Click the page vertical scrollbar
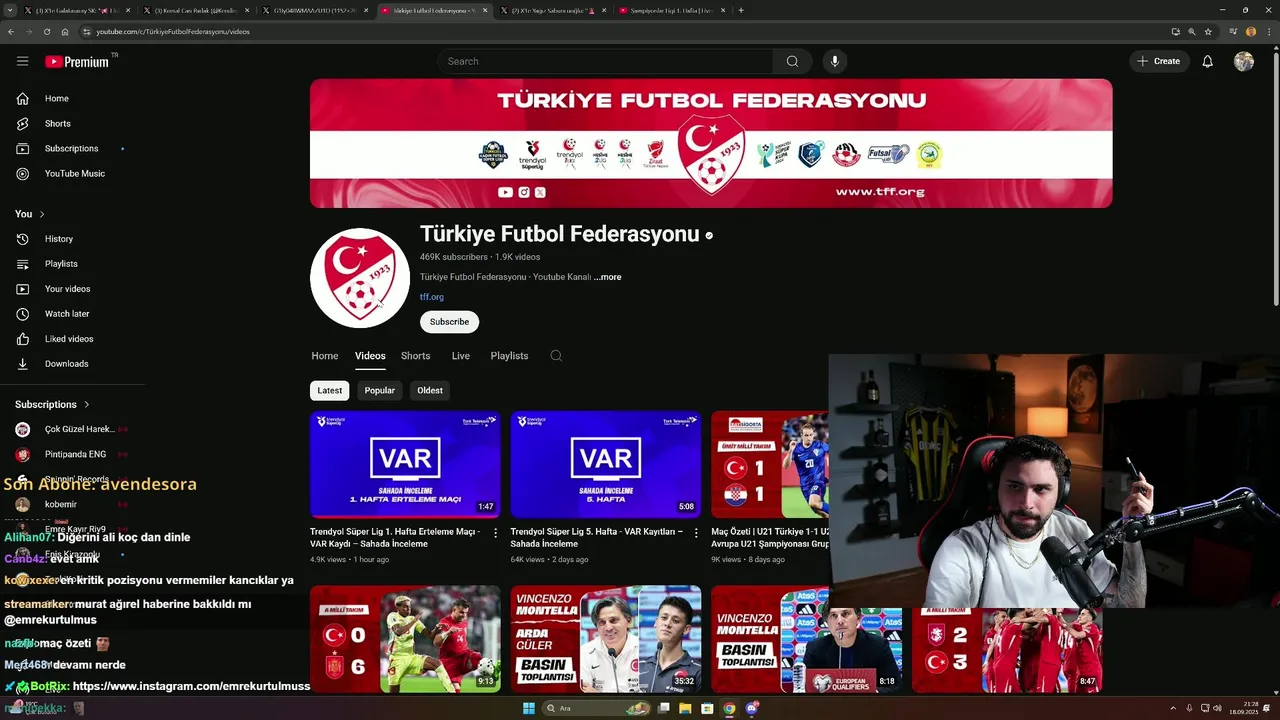This screenshot has width=1280, height=720. (x=1275, y=180)
